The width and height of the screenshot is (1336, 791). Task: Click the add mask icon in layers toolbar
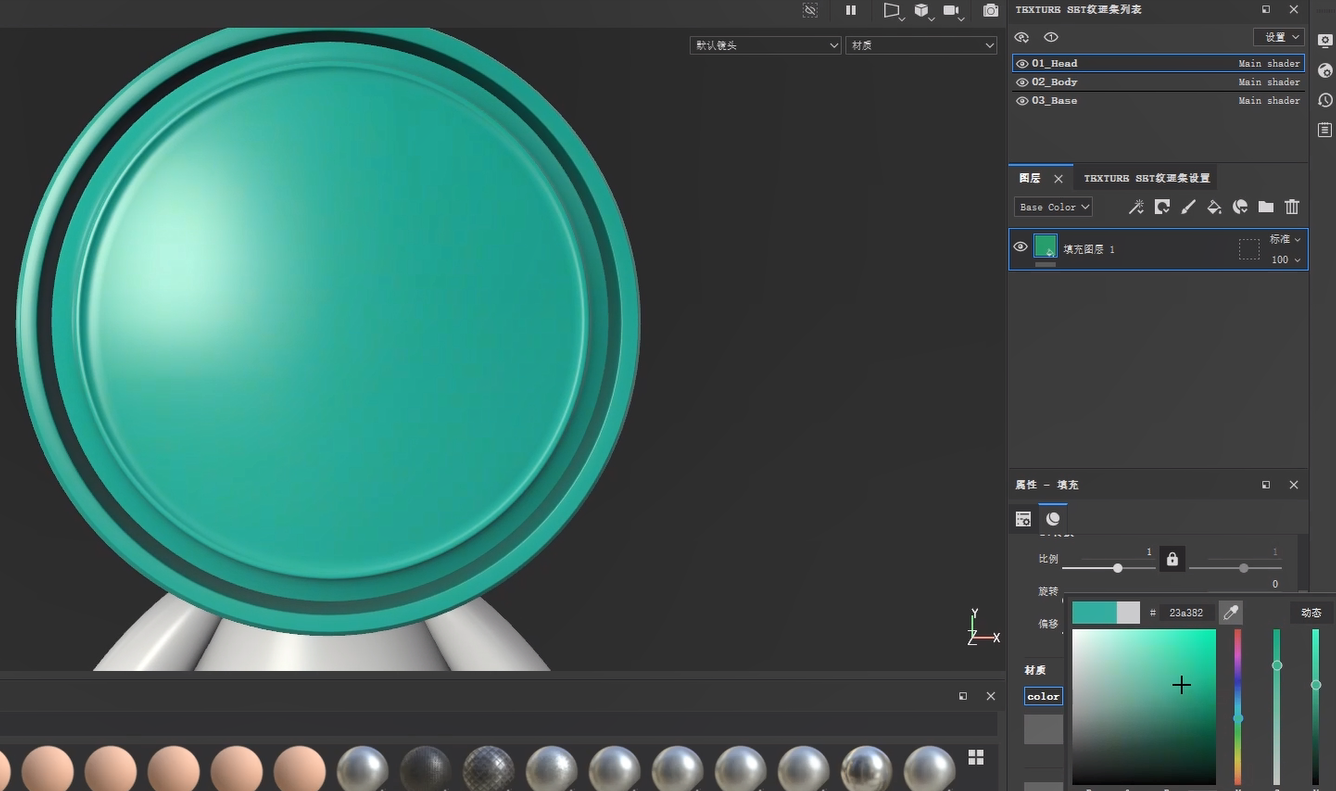(x=1162, y=207)
